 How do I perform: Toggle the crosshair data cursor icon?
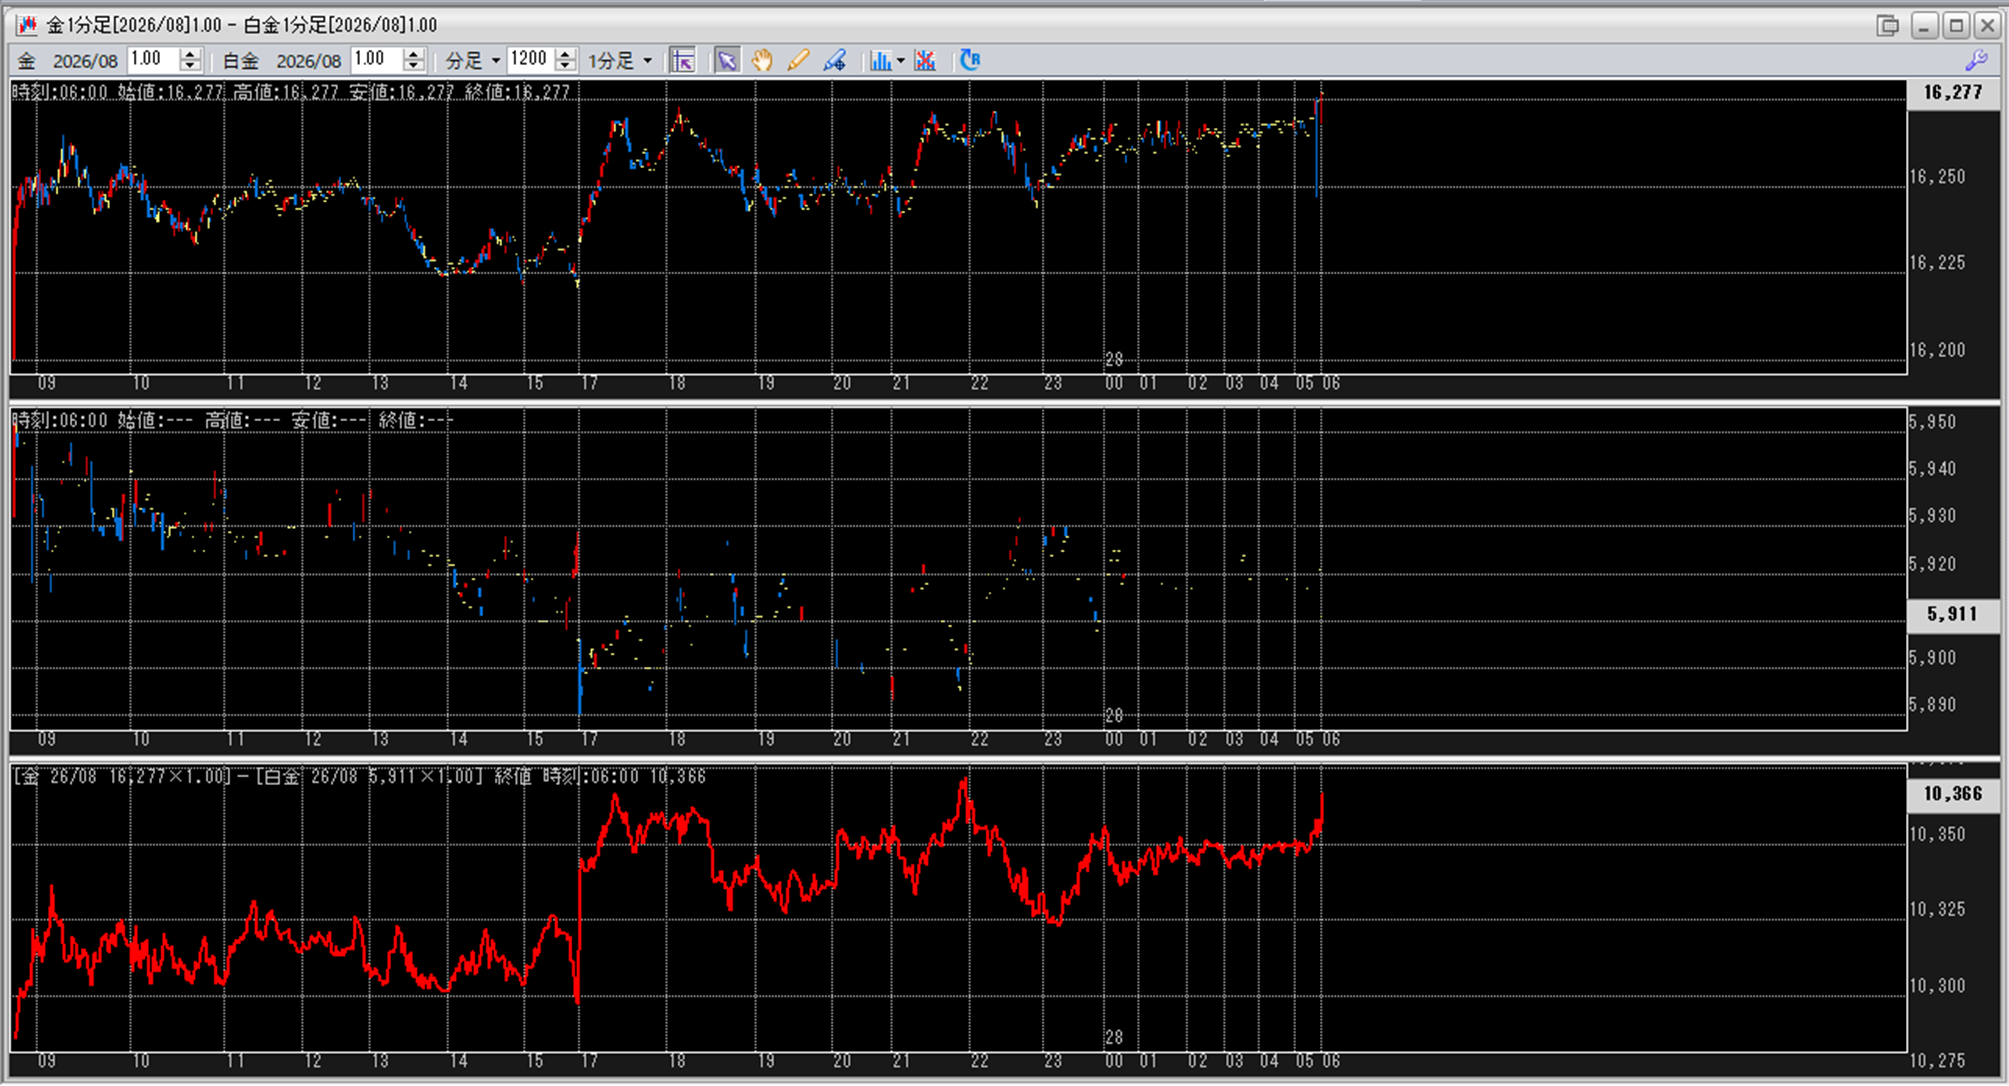[x=683, y=61]
